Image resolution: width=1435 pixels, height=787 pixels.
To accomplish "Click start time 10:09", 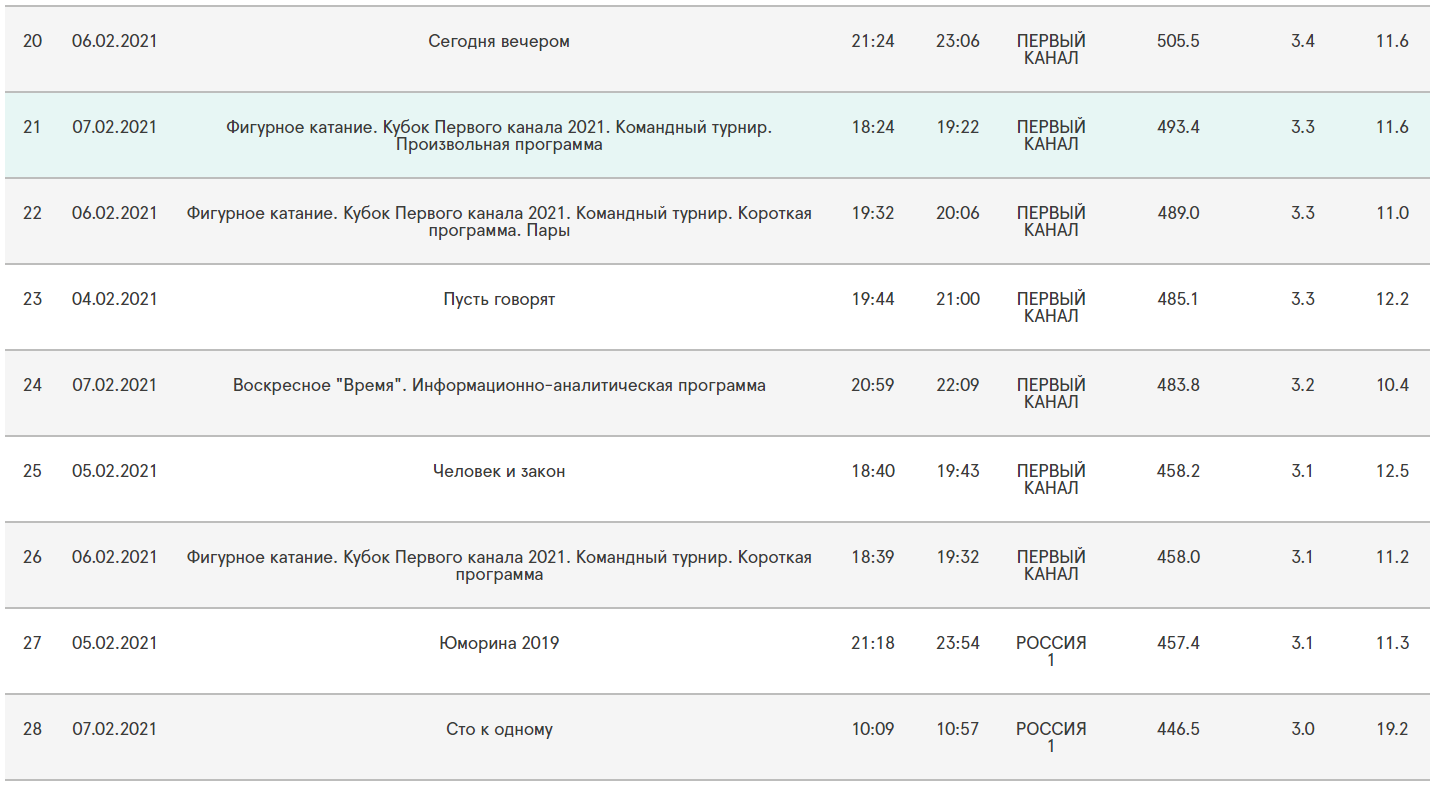I will pos(873,729).
